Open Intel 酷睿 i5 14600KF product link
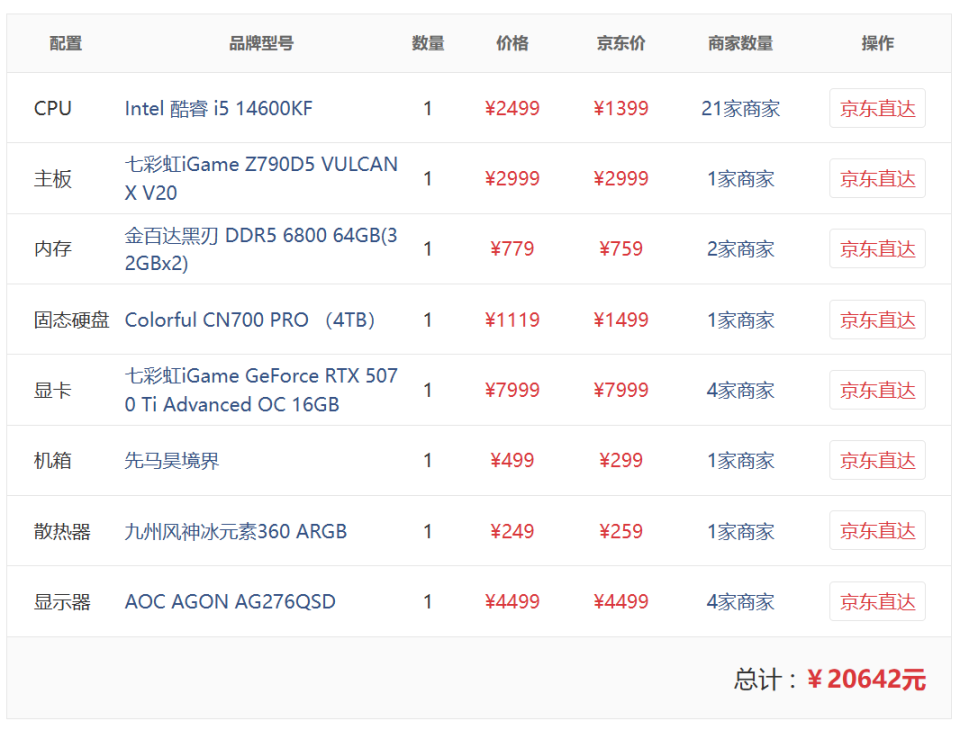This screenshot has height=730, width=960. coord(219,108)
